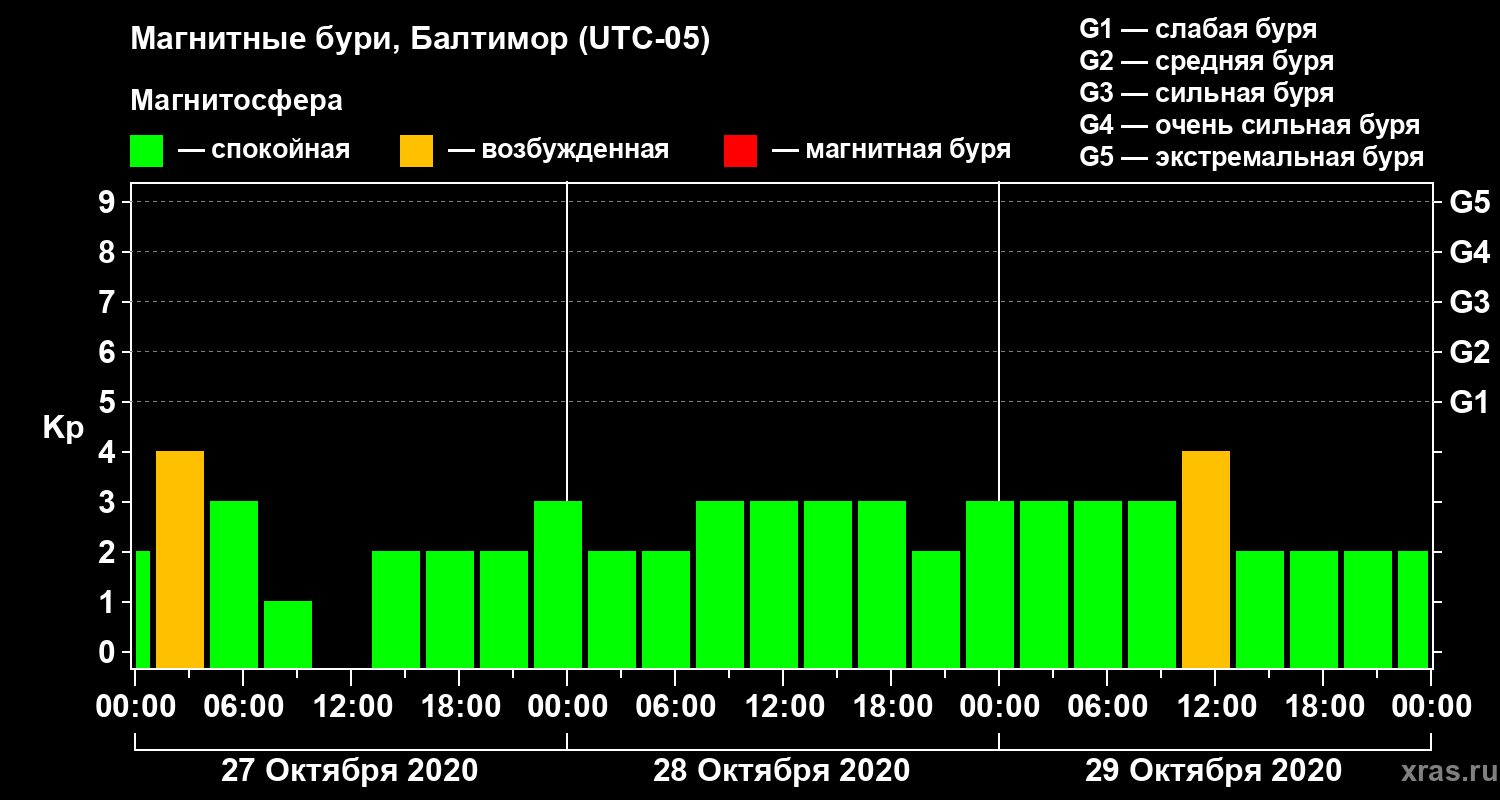Click the 06:00 time label under 29 October
Viewport: 1500px width, 800px height.
1106,707
